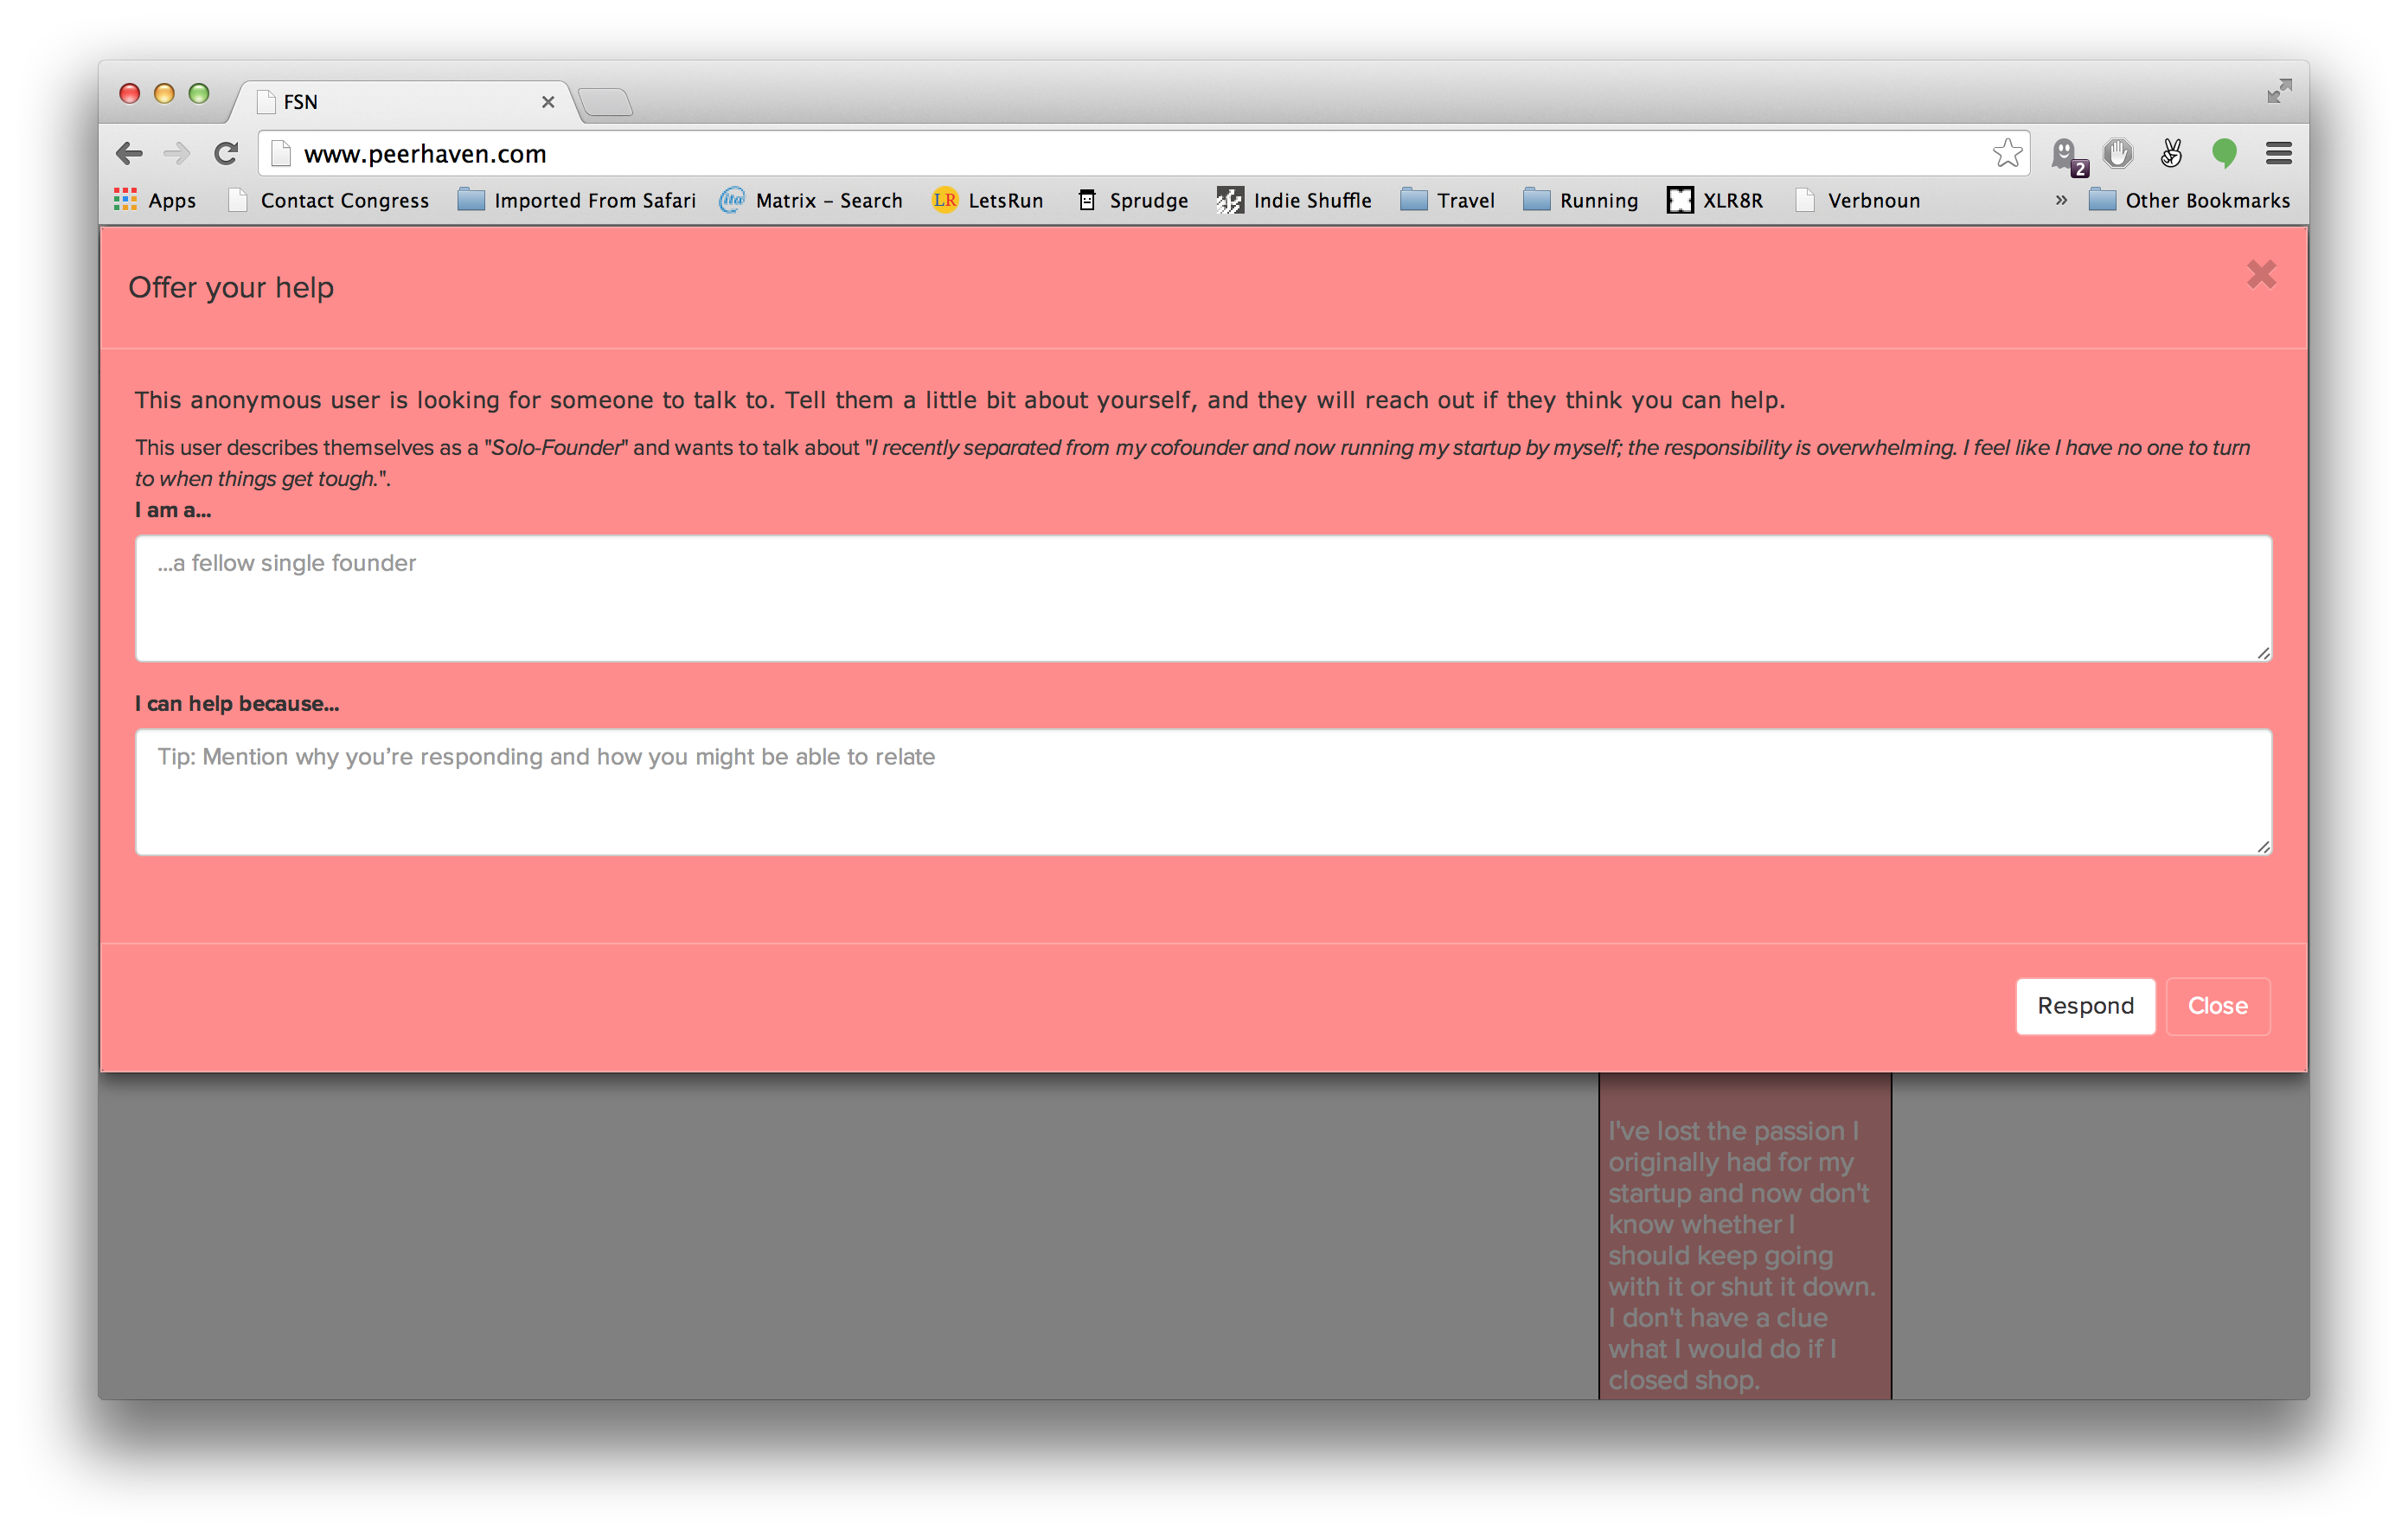Screen dimensions: 2408x1536
Task: Click the peace-hand extension icon
Action: [2170, 154]
